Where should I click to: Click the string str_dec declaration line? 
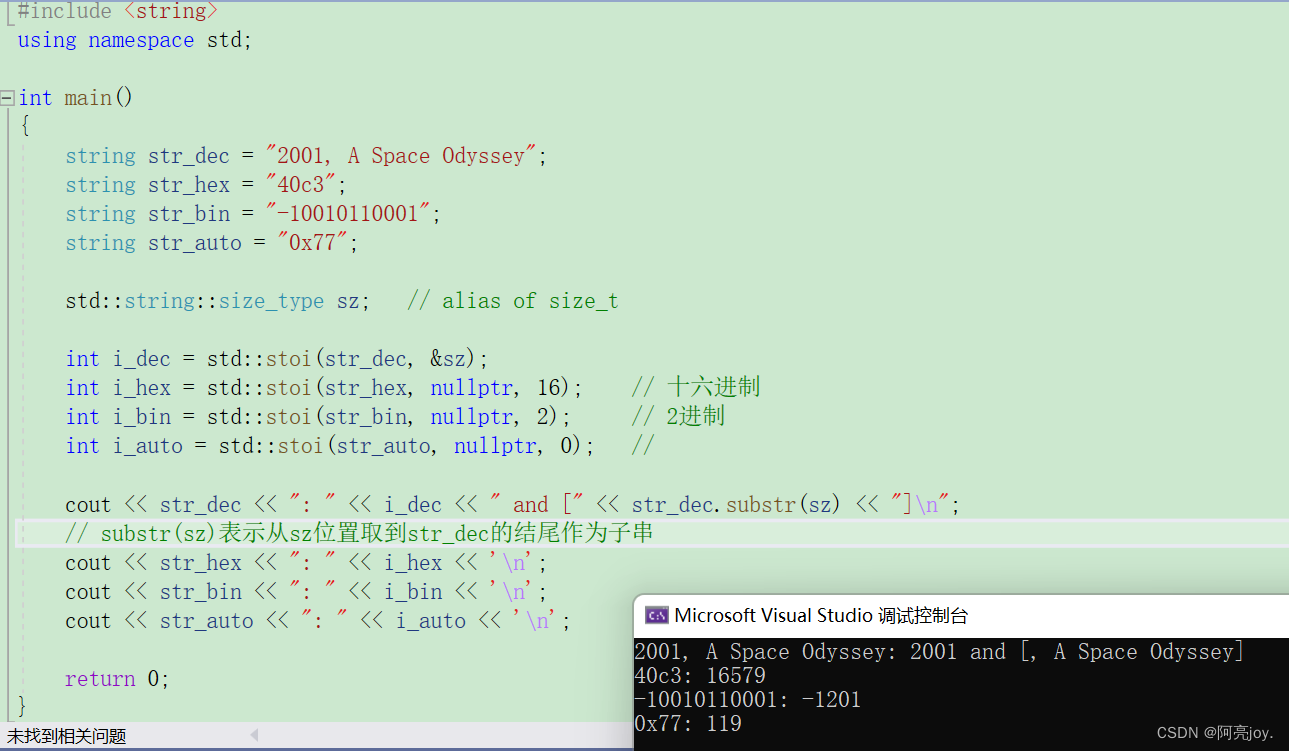(306, 156)
